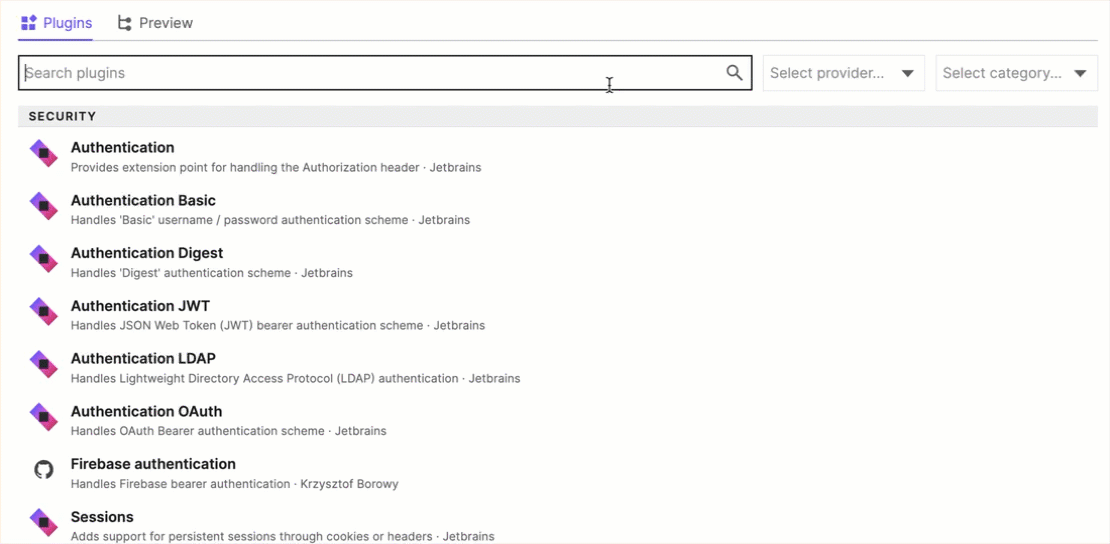Click the Authentication JWT plugin icon

pyautogui.click(x=43, y=311)
